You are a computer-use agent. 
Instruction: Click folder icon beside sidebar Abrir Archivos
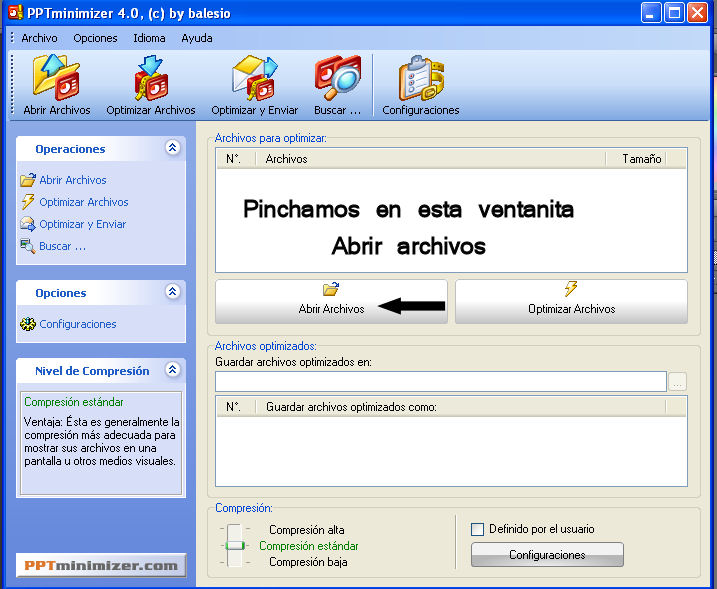tap(28, 180)
